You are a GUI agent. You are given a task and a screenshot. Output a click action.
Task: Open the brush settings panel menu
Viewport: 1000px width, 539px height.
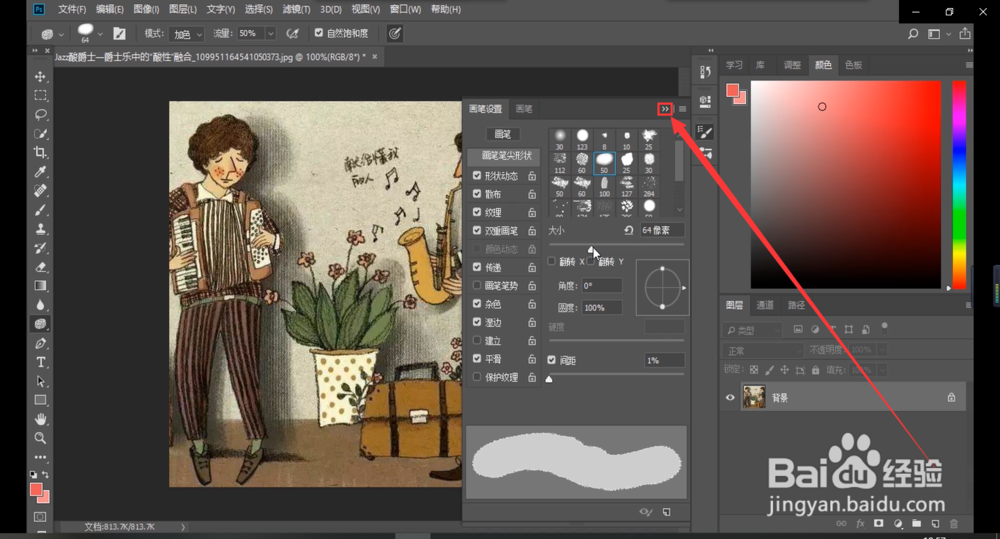point(682,109)
